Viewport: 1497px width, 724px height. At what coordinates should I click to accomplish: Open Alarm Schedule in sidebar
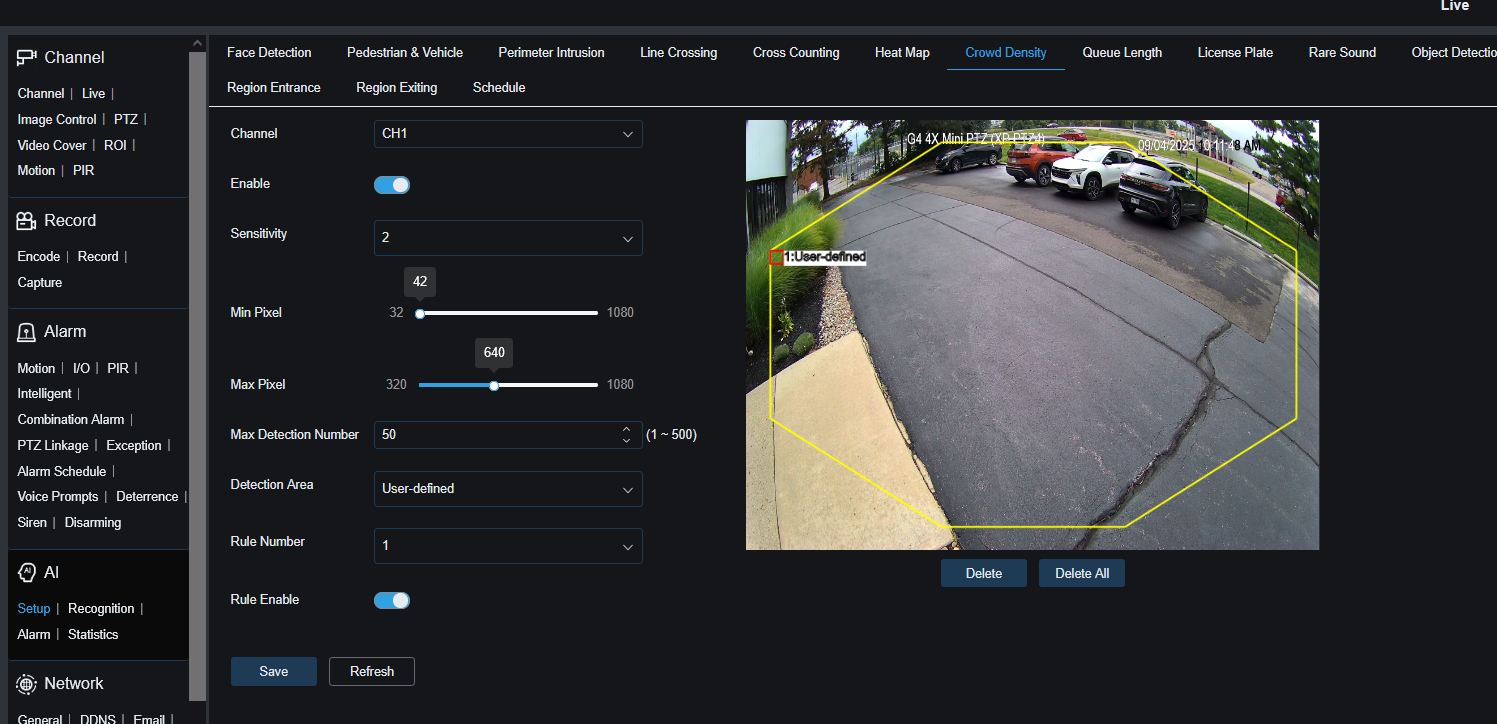point(62,472)
